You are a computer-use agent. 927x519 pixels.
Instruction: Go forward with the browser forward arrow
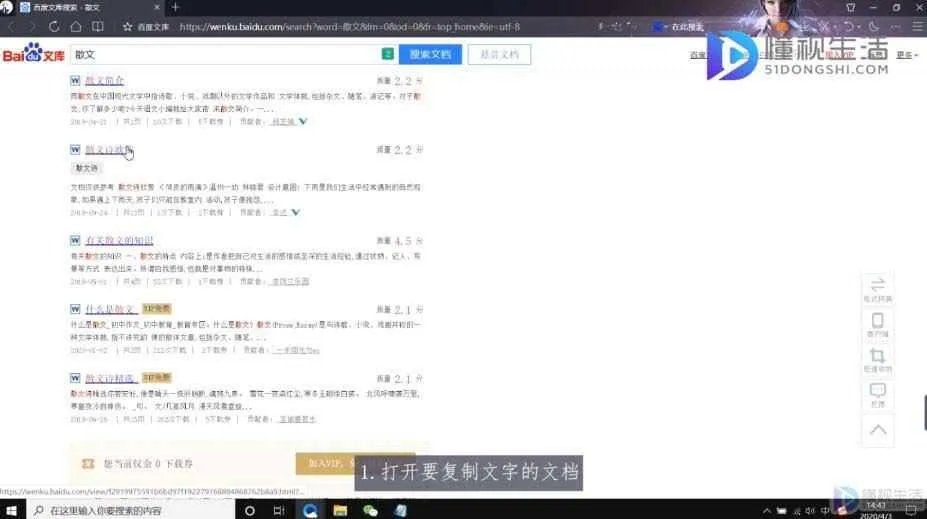pos(32,27)
